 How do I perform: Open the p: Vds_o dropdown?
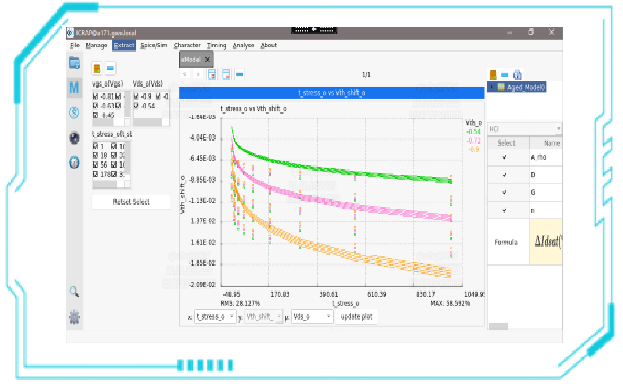coord(312,317)
